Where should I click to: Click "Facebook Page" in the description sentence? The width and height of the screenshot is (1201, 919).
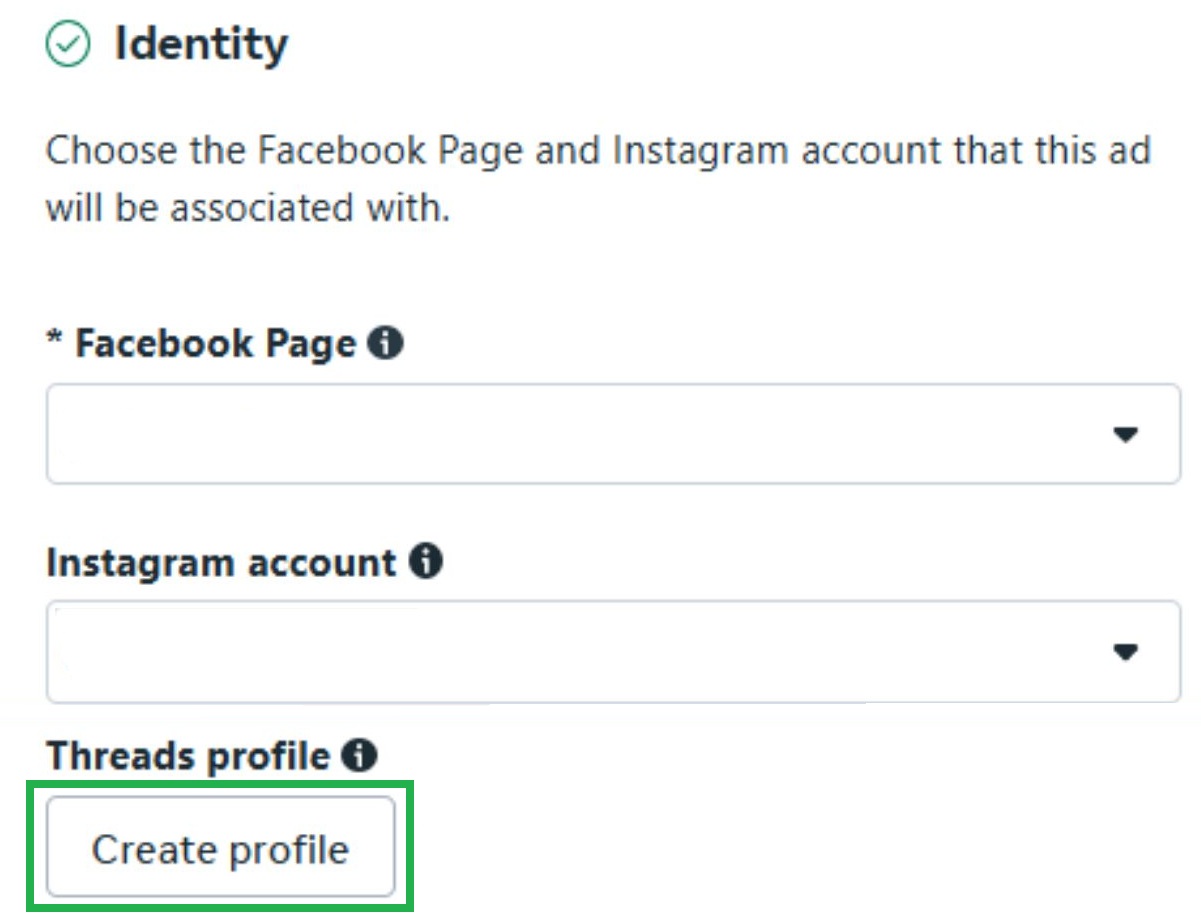391,152
